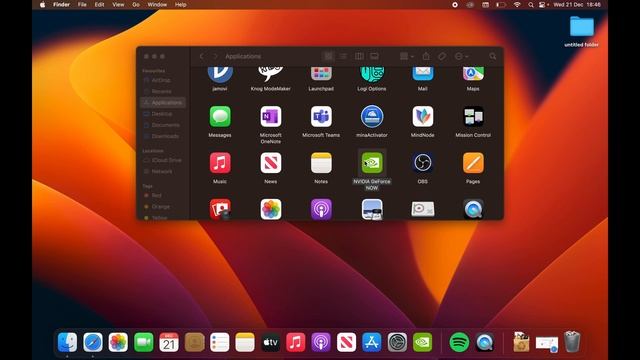Open Spotify from the Dock

click(x=459, y=342)
